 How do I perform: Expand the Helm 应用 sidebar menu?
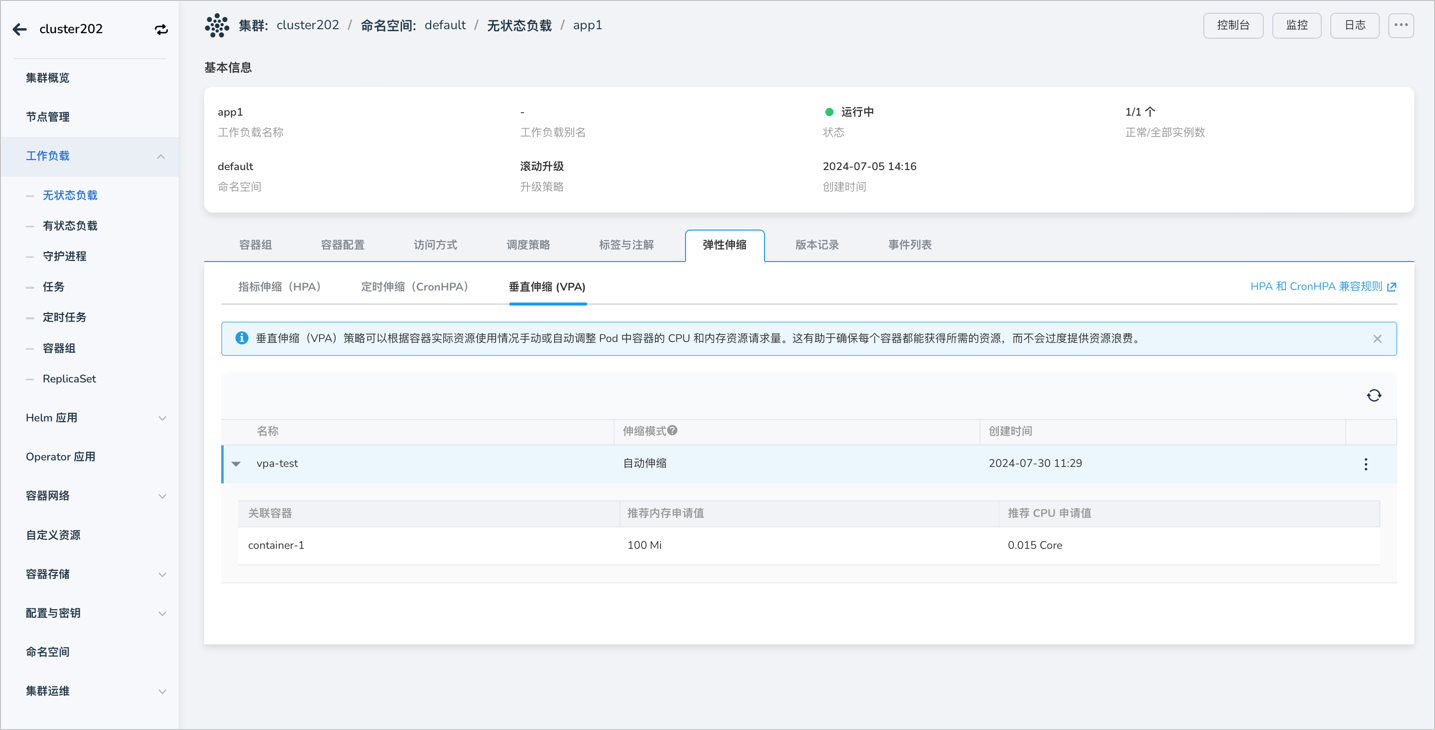click(x=162, y=419)
